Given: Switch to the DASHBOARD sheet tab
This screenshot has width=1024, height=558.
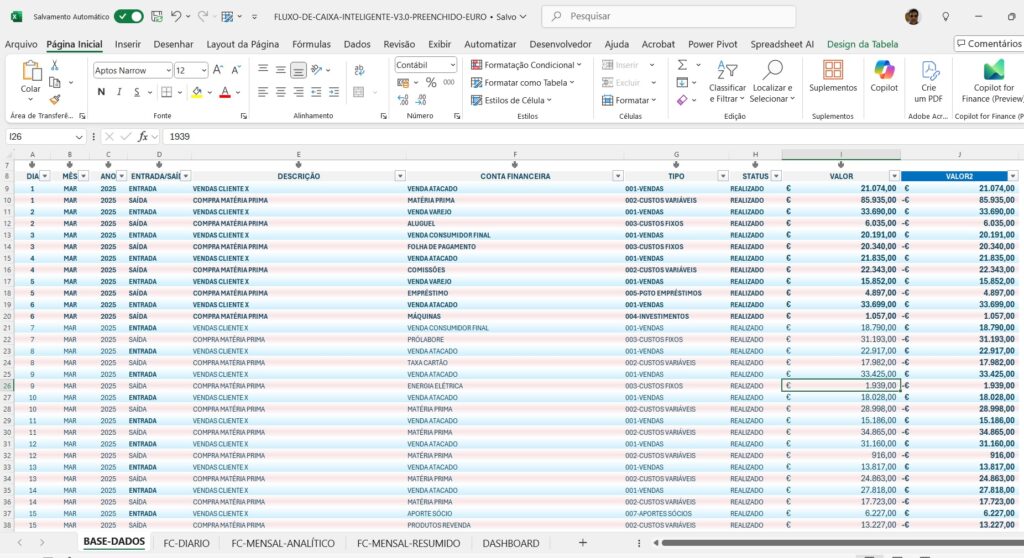Looking at the screenshot, I should [510, 543].
